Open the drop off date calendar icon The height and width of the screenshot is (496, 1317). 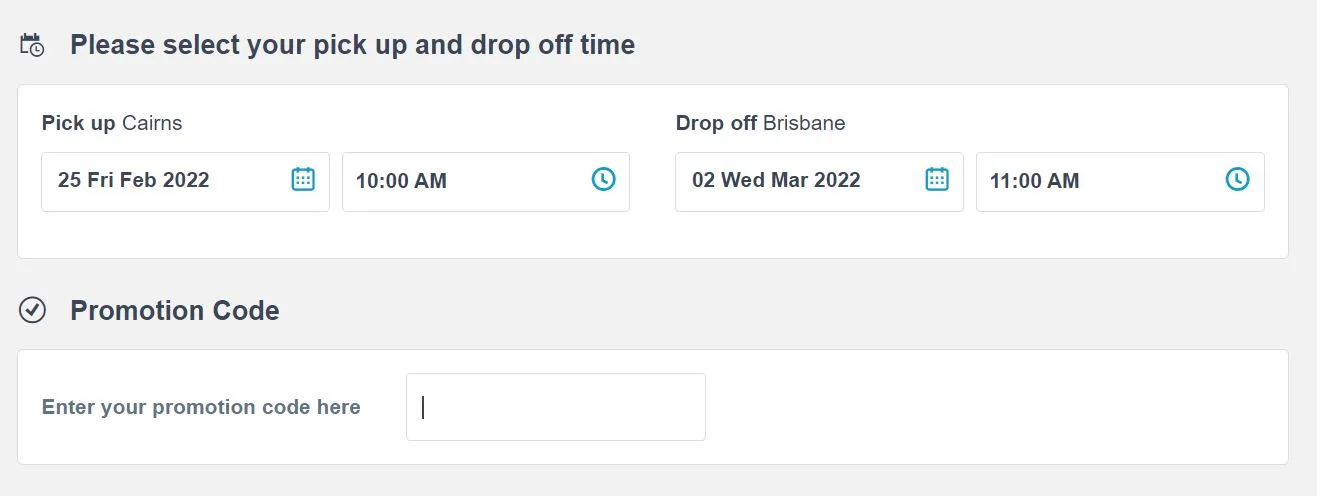[x=937, y=180]
